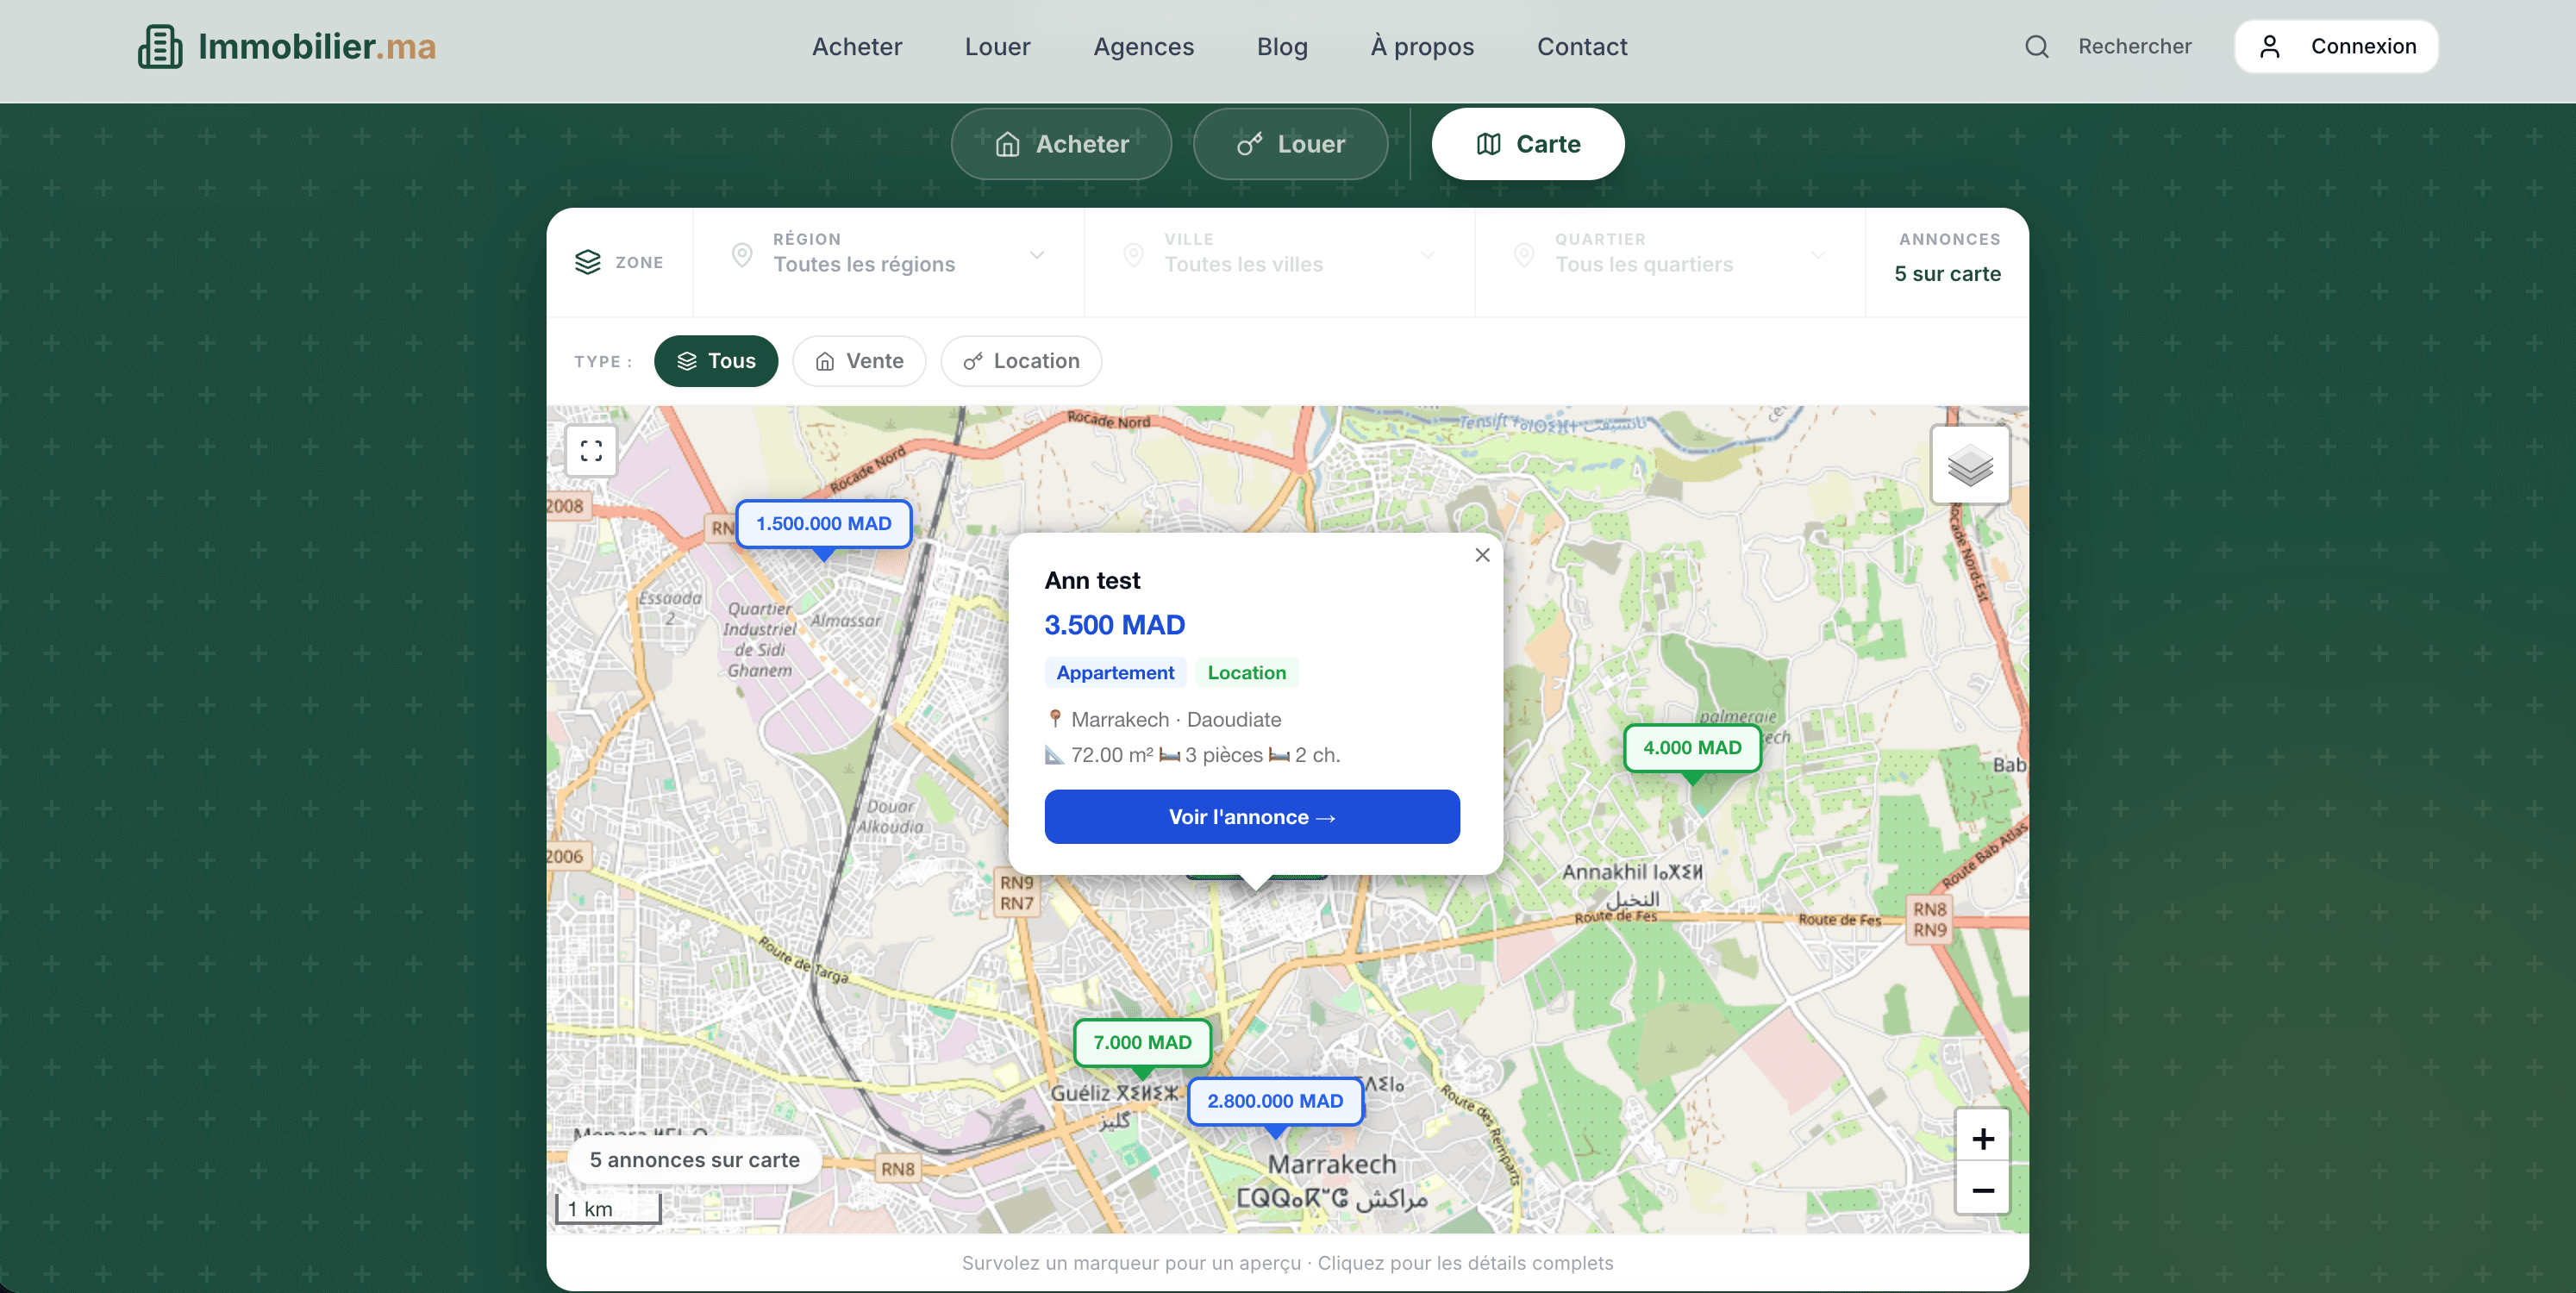Click the zoom in plus icon
The width and height of the screenshot is (2576, 1293).
[x=1983, y=1137]
